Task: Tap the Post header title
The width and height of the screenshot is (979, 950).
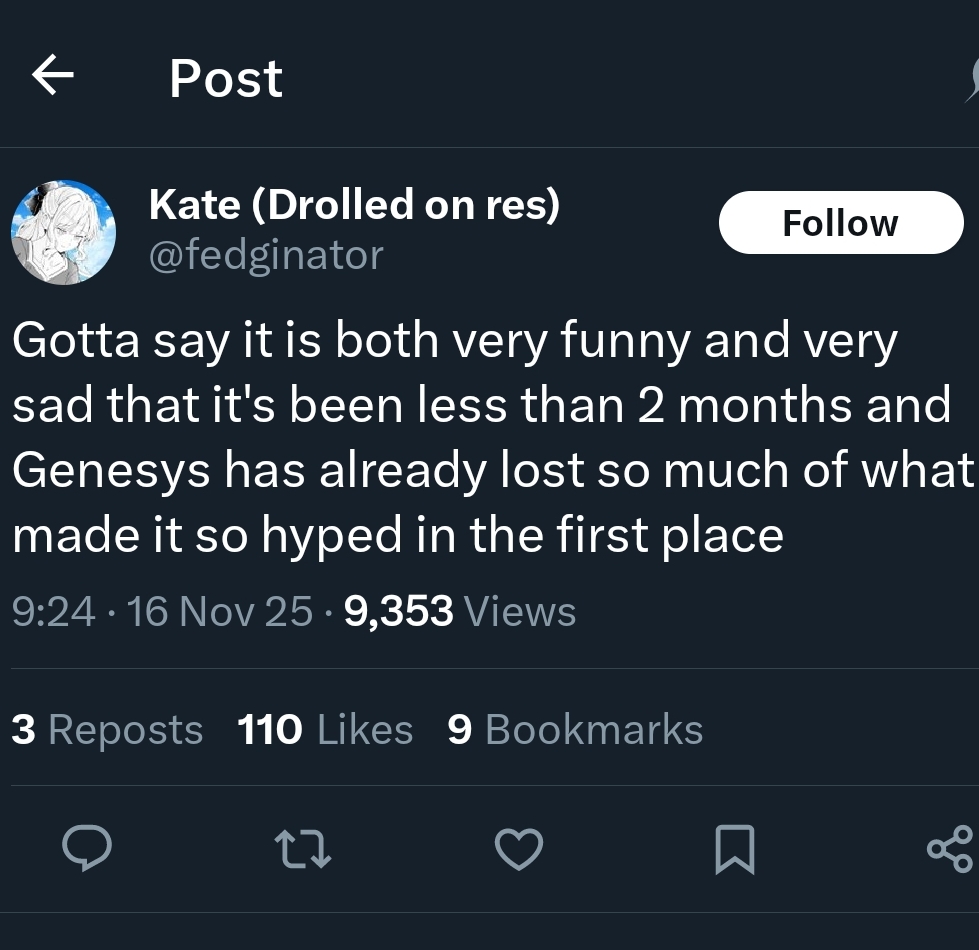Action: (x=226, y=79)
